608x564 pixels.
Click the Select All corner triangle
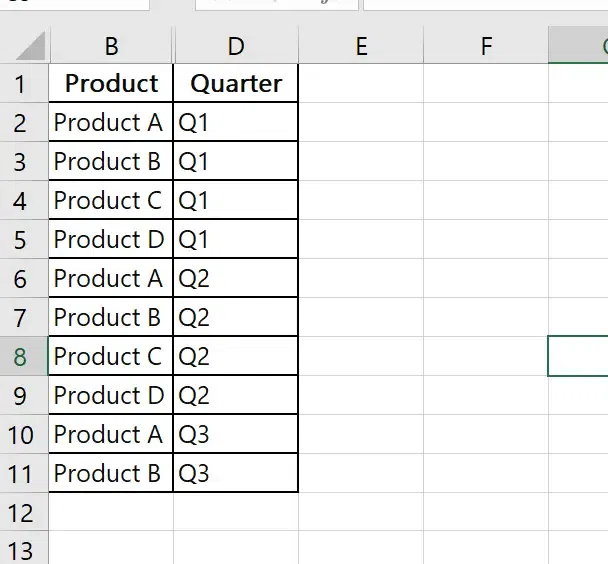pos(30,46)
